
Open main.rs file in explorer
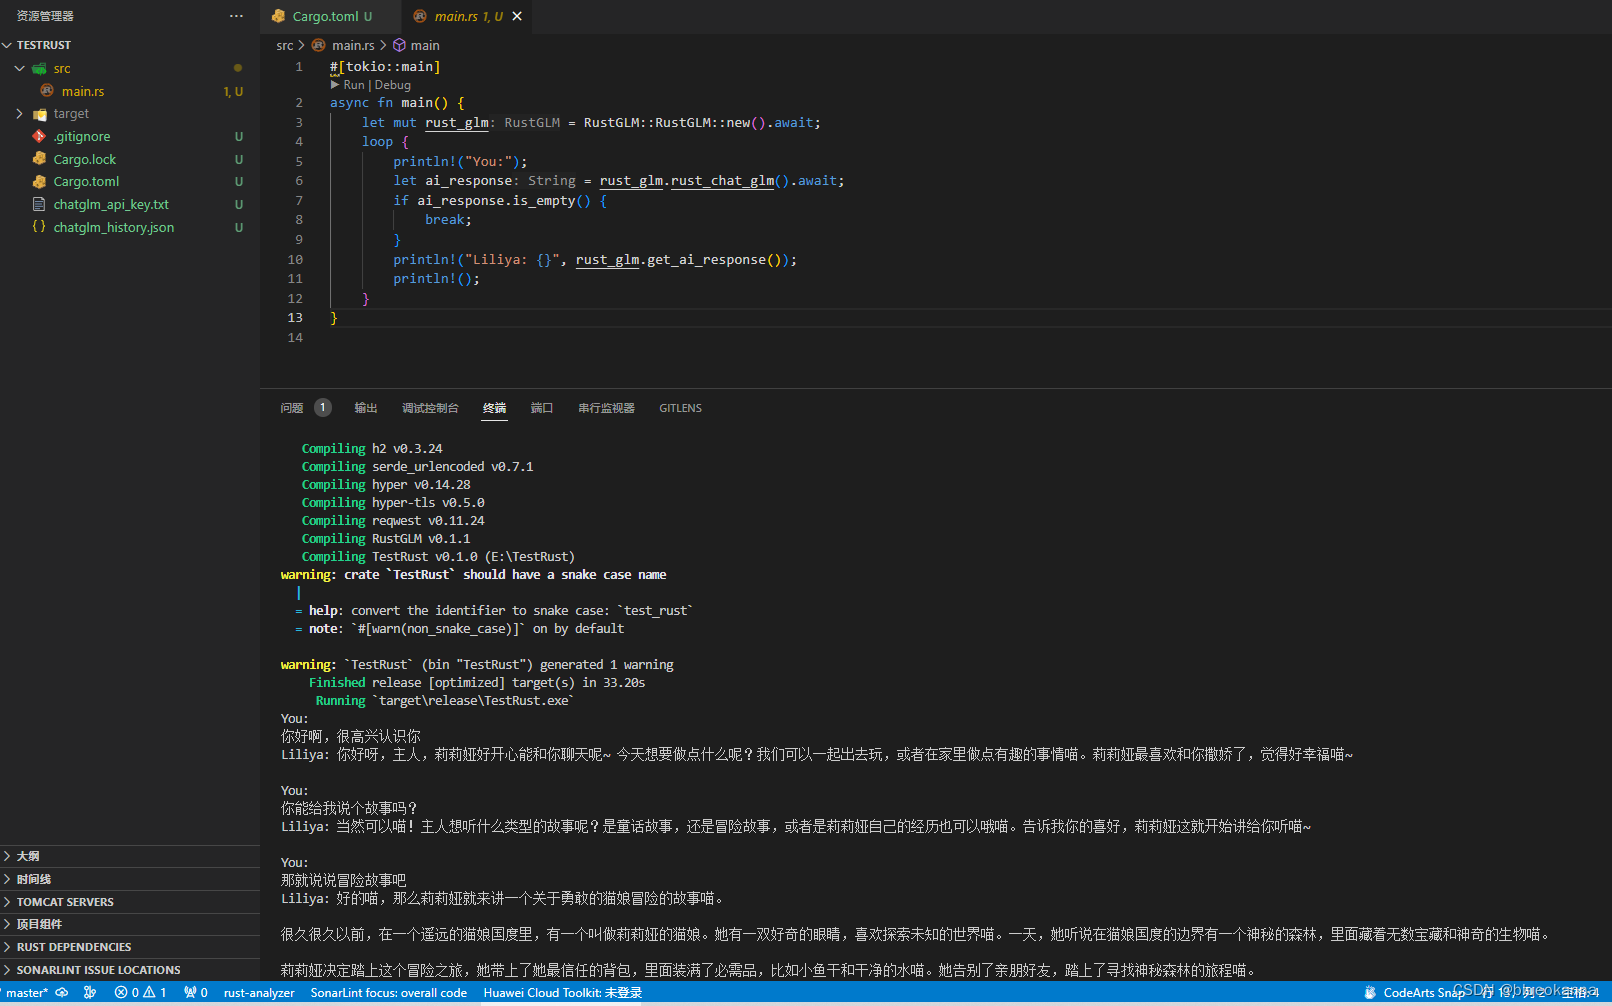coord(83,91)
